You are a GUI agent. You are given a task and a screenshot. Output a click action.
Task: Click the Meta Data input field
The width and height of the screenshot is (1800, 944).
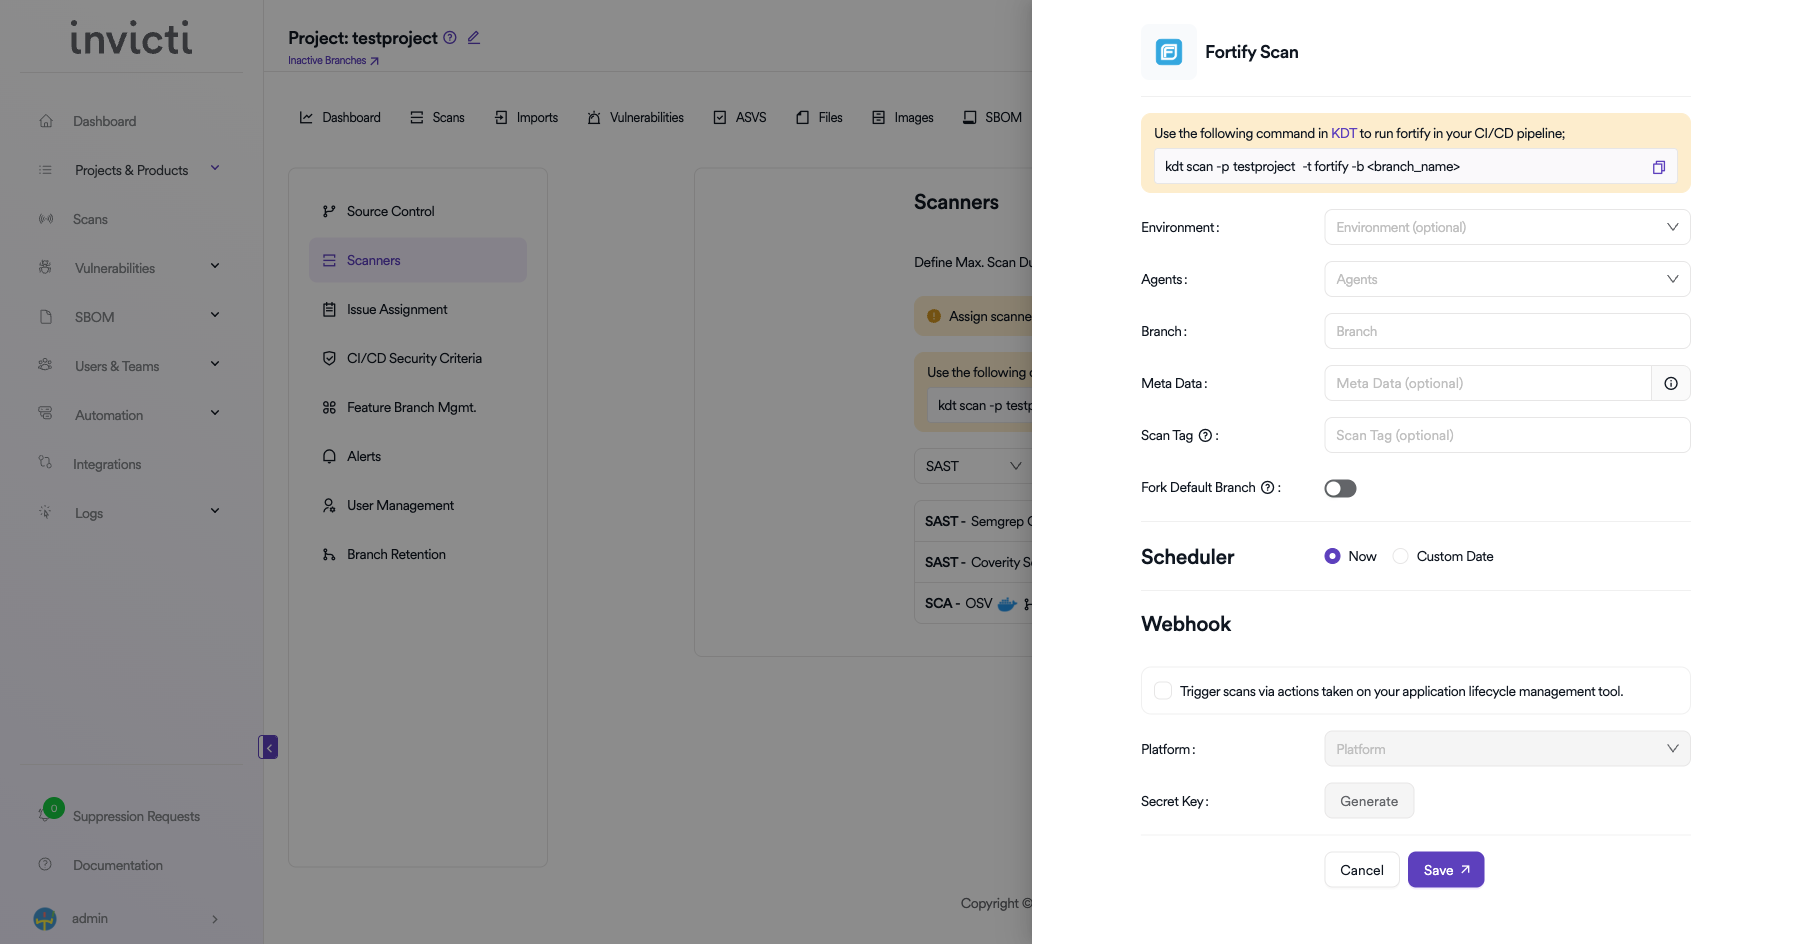1488,383
